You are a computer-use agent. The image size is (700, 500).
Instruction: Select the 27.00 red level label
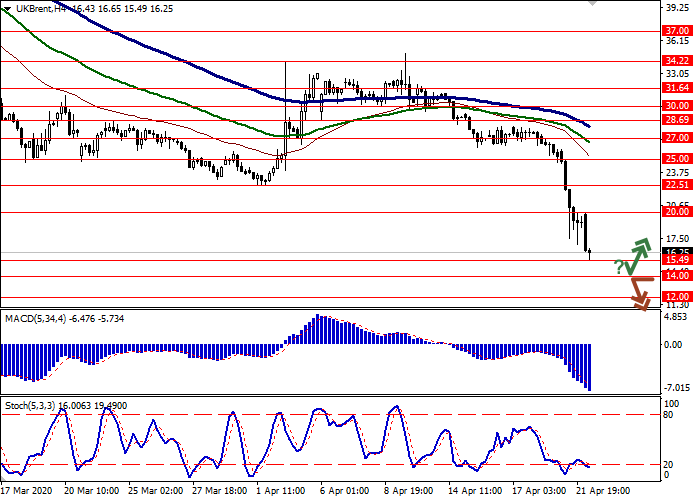tap(676, 138)
